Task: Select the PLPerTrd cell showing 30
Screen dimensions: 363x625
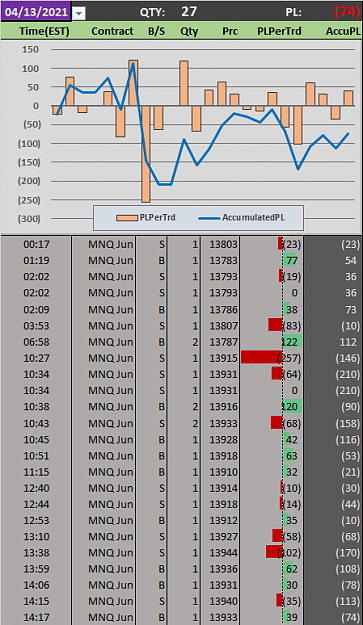Action: point(272,585)
